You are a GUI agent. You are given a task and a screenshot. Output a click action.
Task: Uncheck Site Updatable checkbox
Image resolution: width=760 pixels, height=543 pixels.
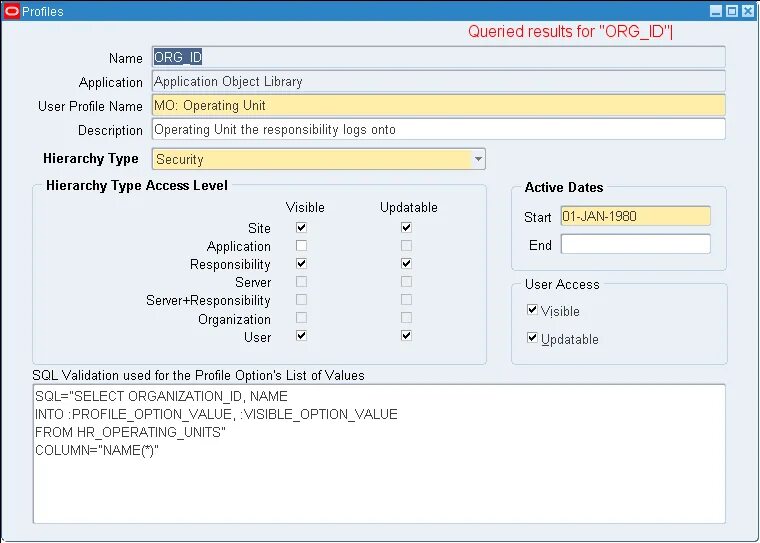(406, 227)
